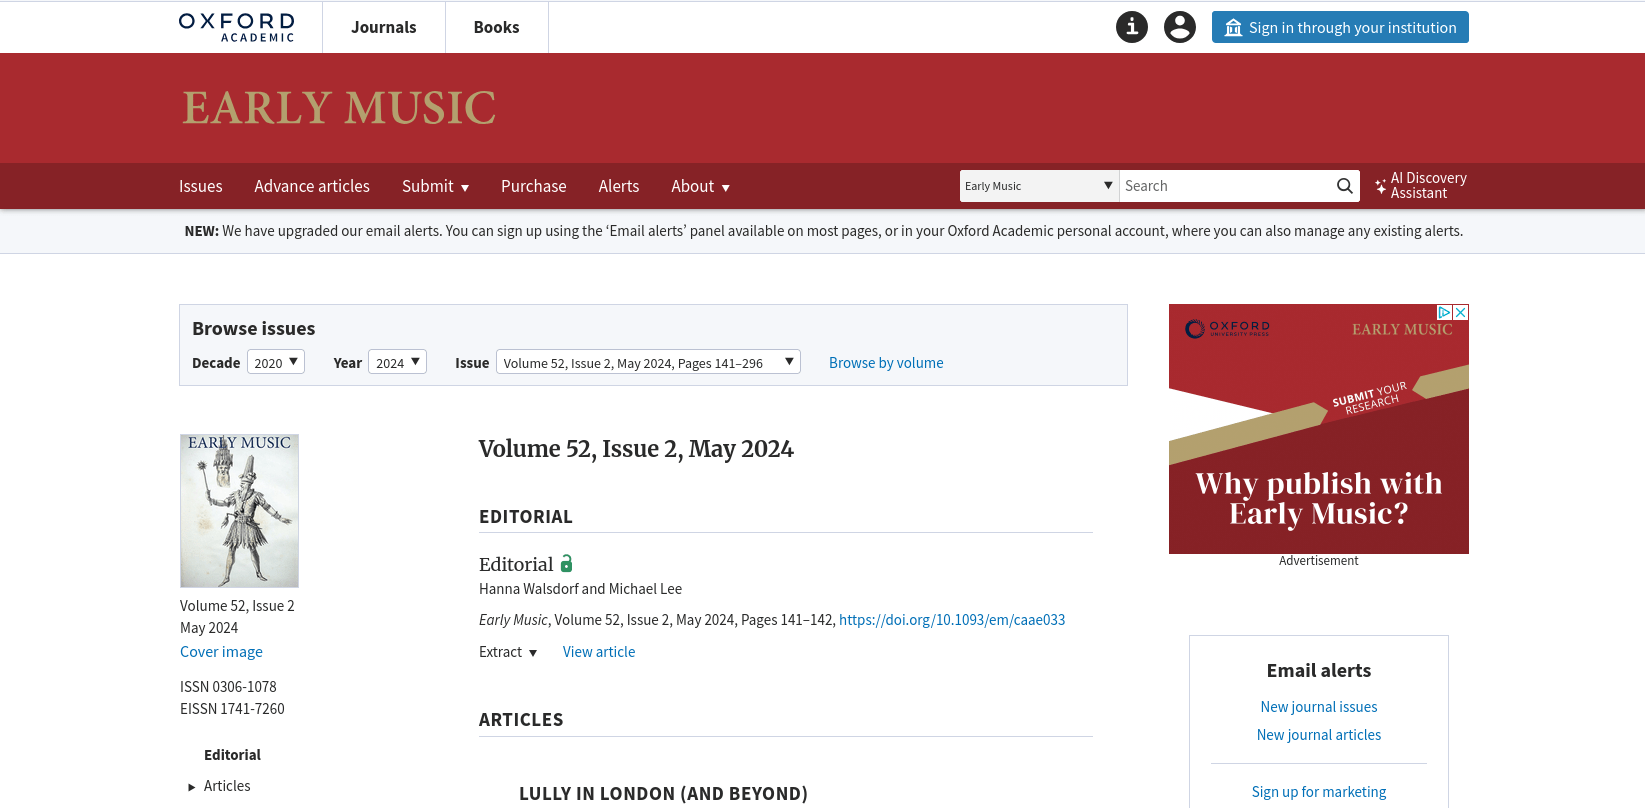Subscribe to New journal articles alerts
The width and height of the screenshot is (1645, 808).
[x=1319, y=735]
